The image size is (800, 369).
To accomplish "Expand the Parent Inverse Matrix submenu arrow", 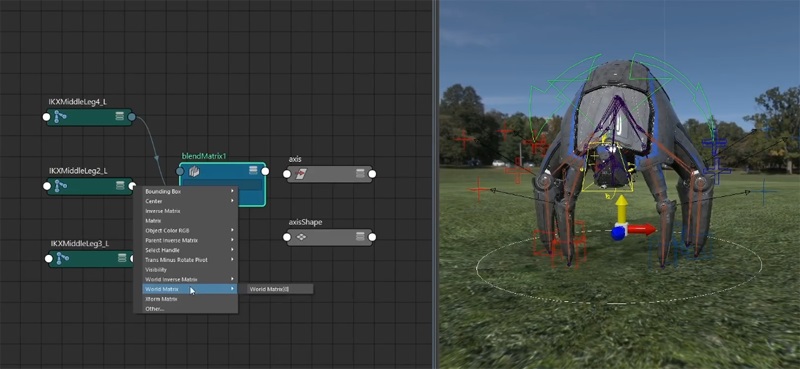I will (x=232, y=240).
